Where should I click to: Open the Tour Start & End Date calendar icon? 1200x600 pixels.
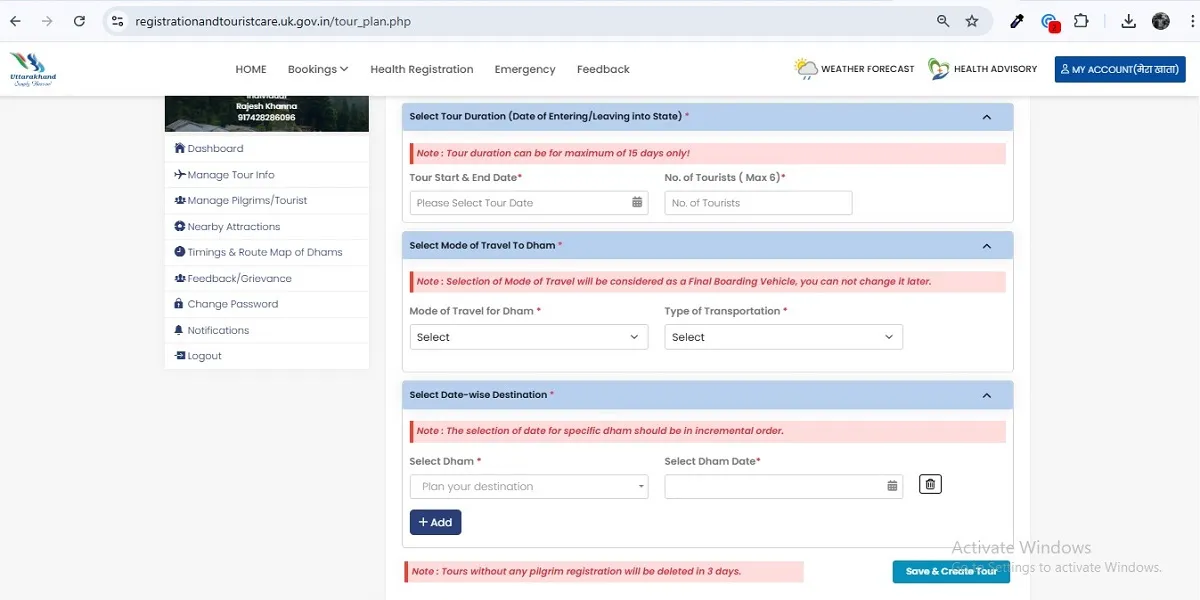[x=637, y=202]
